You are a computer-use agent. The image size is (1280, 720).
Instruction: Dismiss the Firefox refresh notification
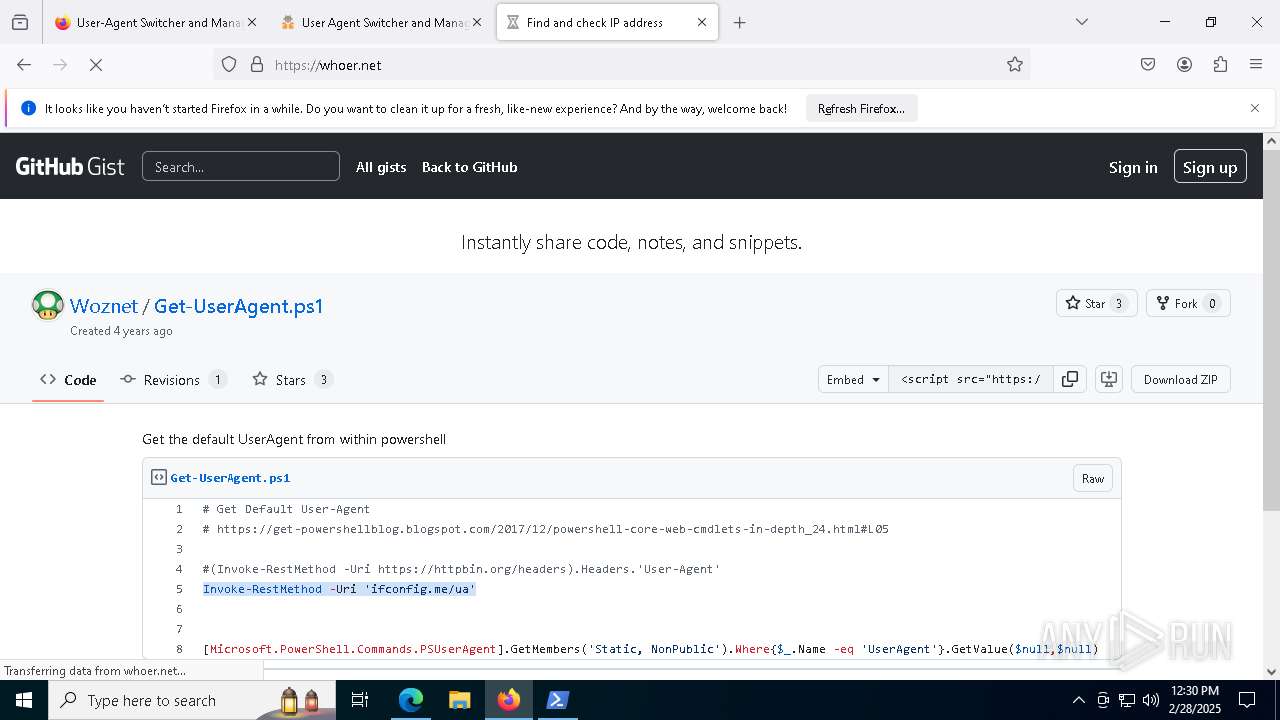1255,108
